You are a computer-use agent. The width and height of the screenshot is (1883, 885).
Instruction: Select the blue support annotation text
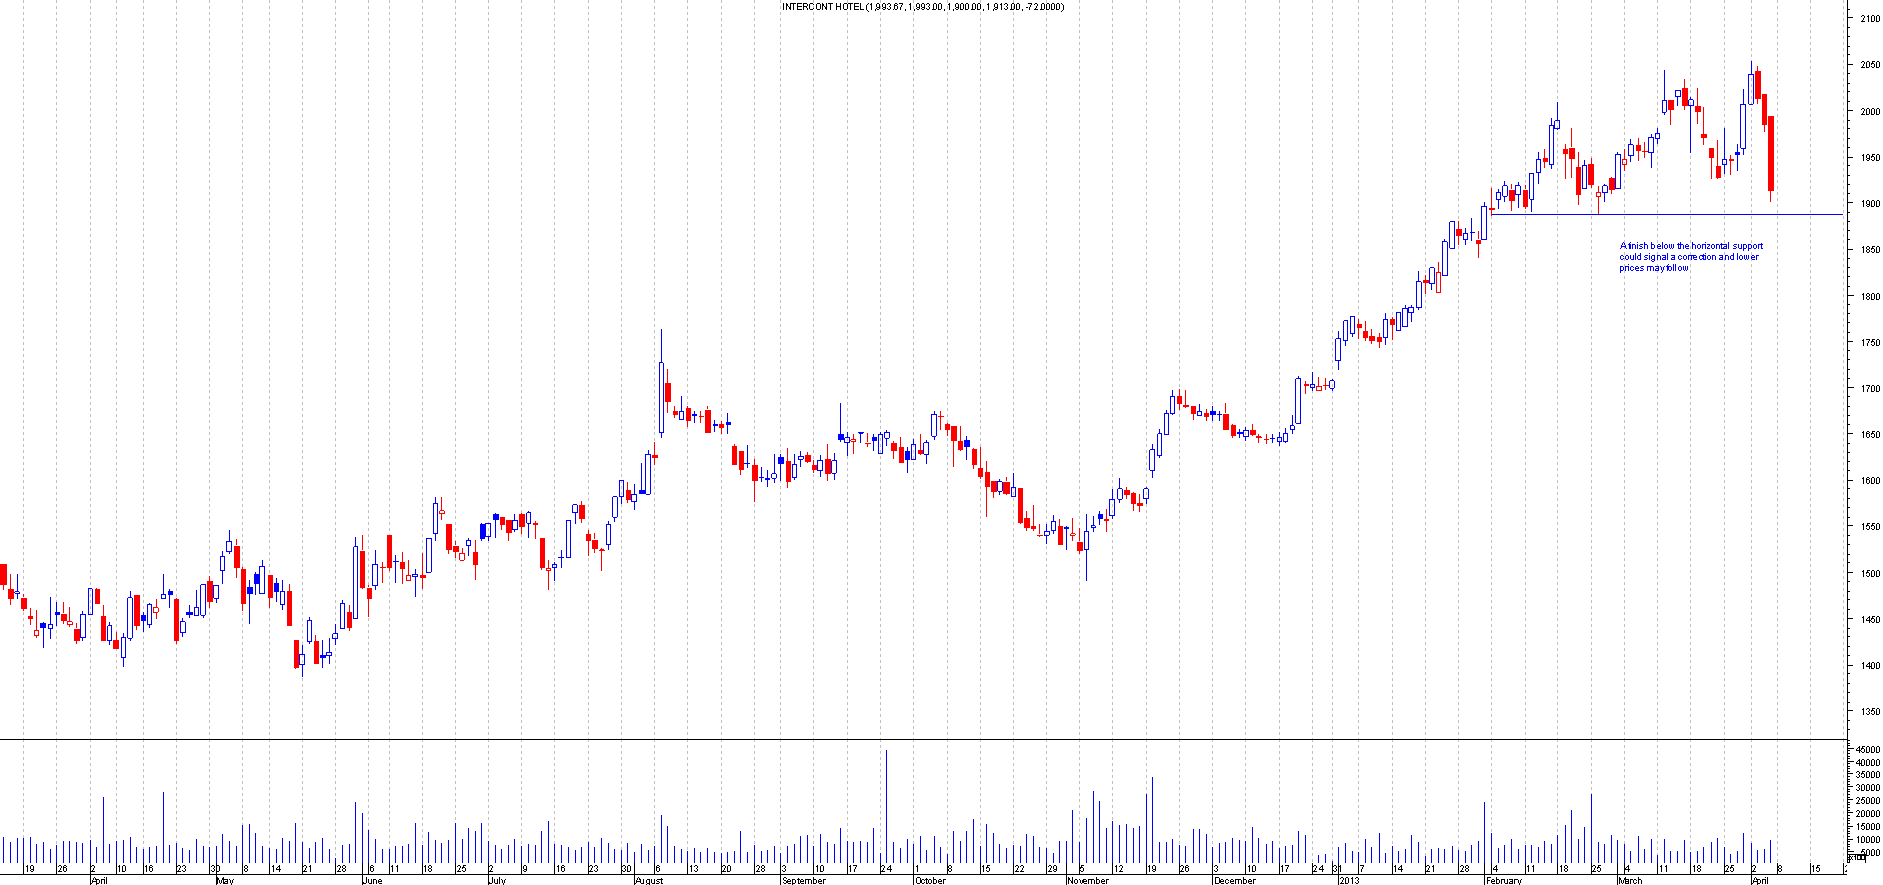(x=1690, y=257)
